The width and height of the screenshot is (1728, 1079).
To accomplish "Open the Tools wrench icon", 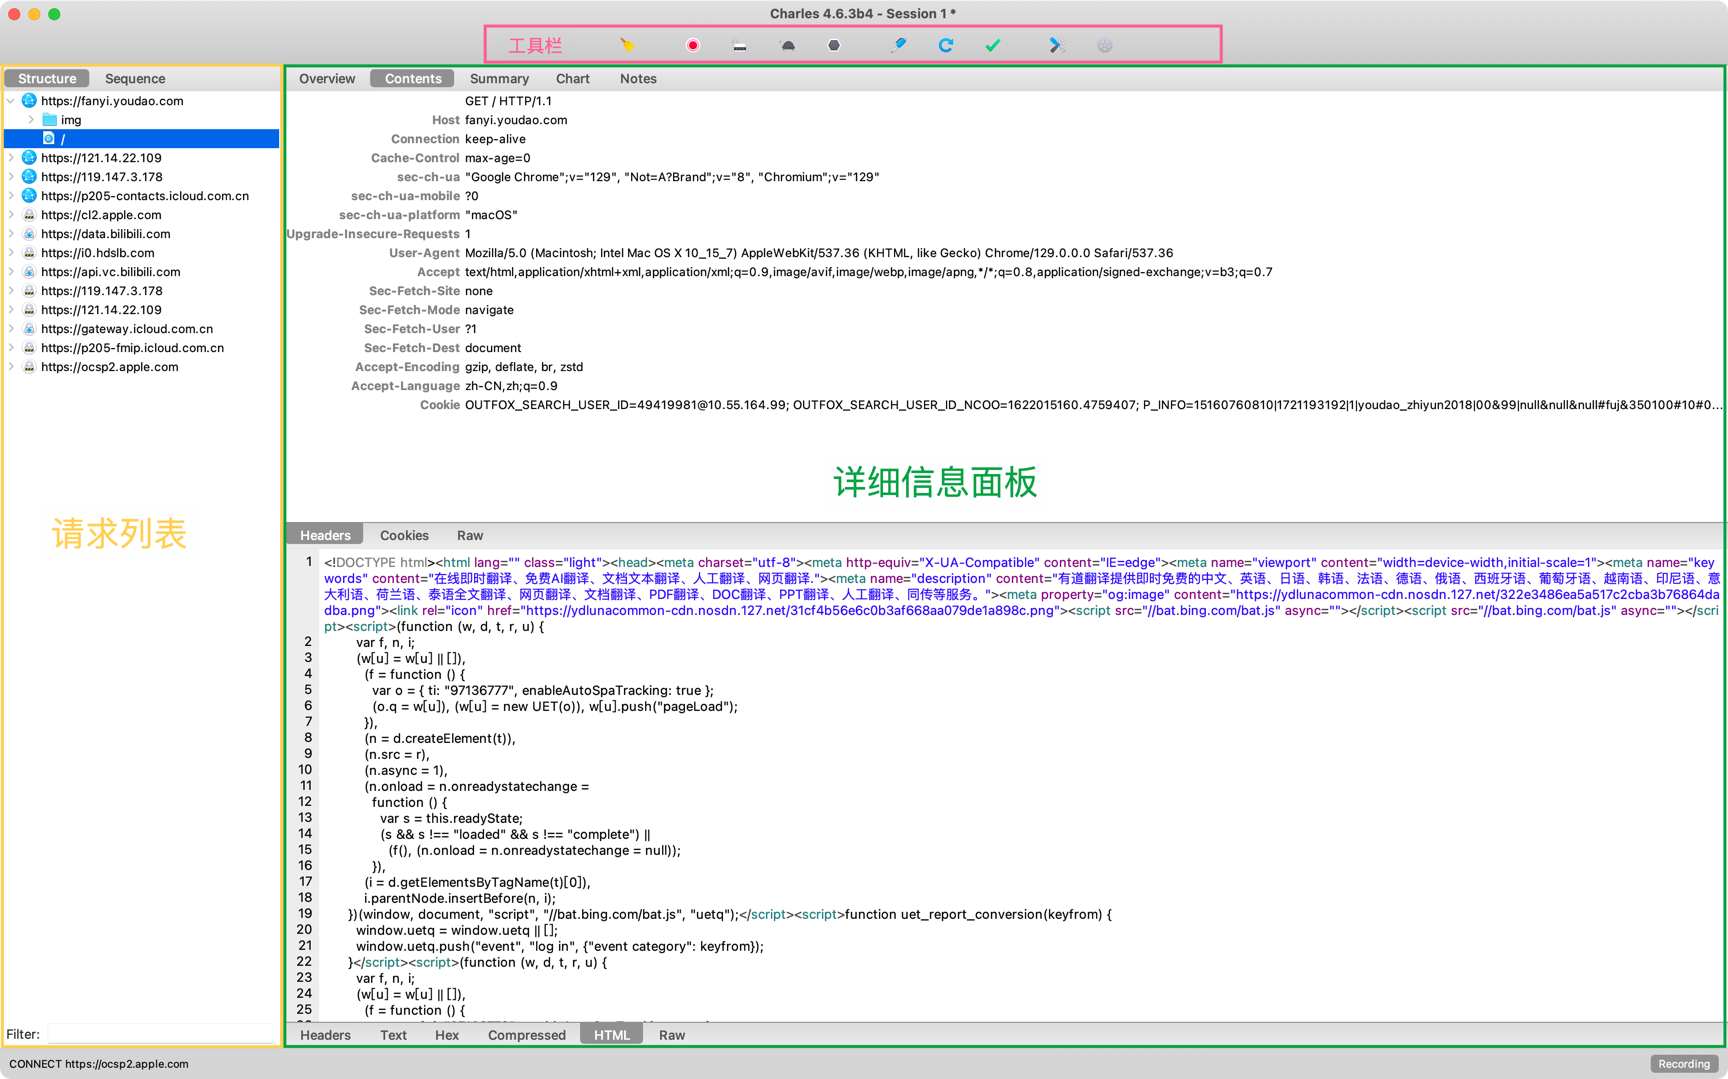I will coord(1056,45).
